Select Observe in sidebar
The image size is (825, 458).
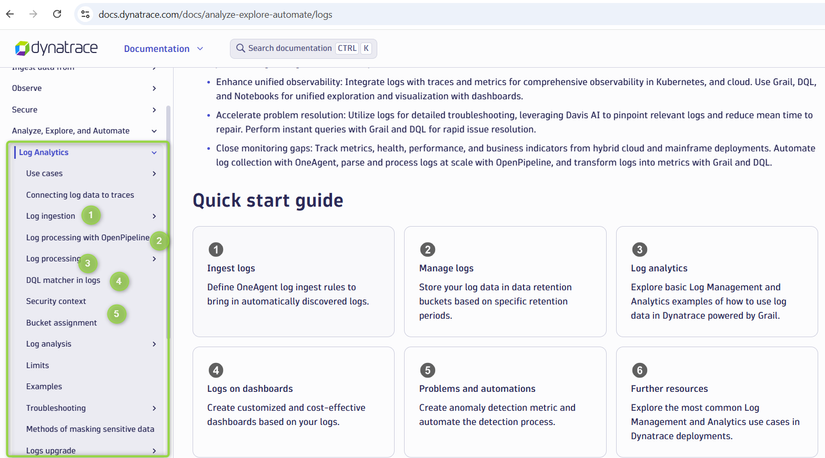[x=27, y=88]
